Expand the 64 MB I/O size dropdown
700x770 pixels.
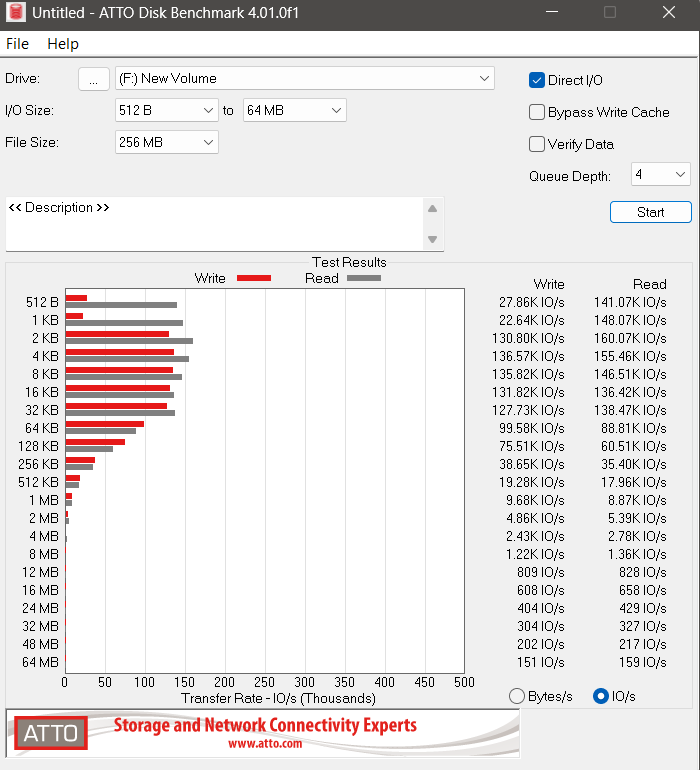click(x=295, y=110)
